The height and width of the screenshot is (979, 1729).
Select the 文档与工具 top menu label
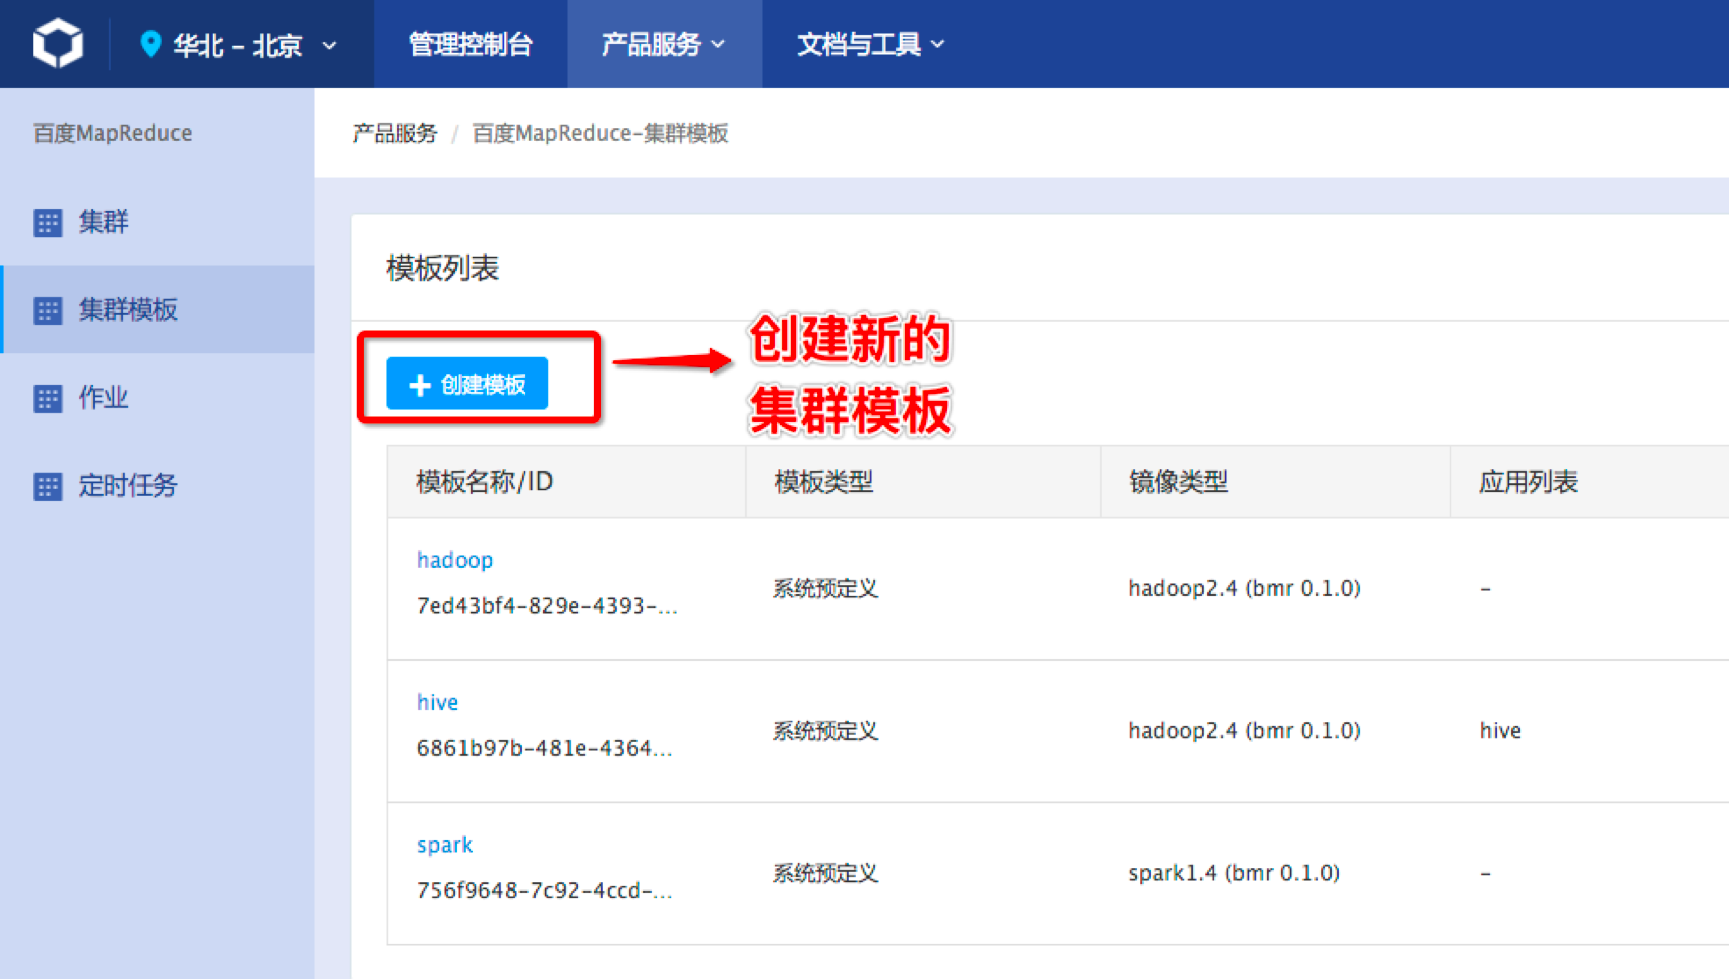pos(859,44)
